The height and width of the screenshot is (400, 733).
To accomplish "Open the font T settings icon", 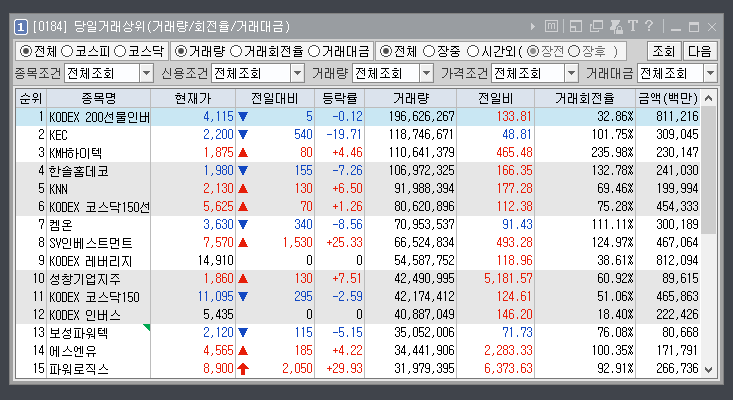I will pyautogui.click(x=633, y=26).
